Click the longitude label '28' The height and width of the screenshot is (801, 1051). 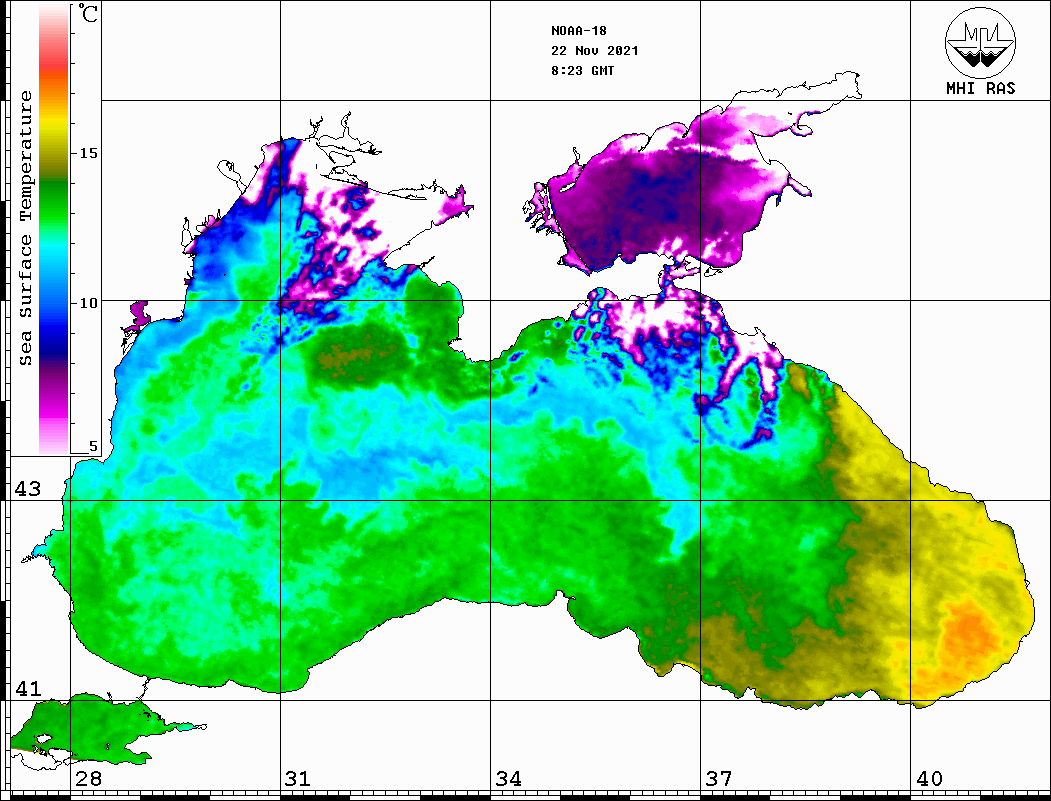(88, 779)
